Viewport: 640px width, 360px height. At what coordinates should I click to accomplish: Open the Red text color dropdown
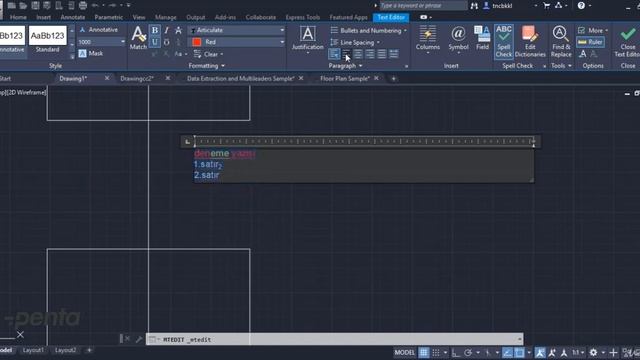(236, 42)
